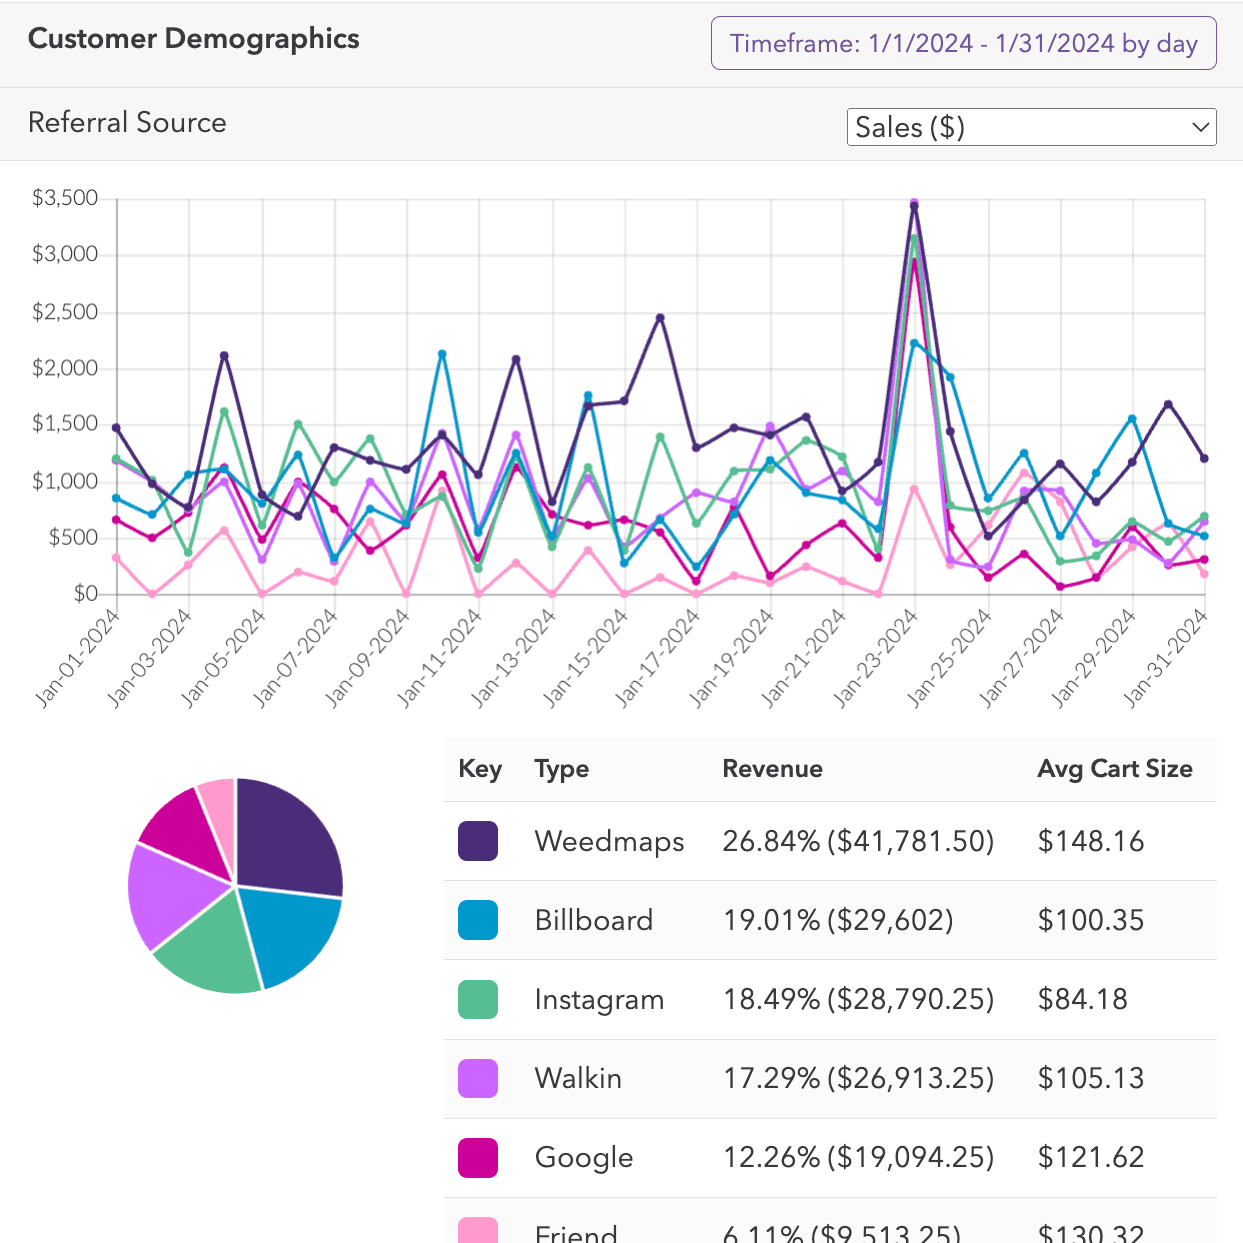
Task: Click the Revenue column header
Action: (x=772, y=769)
